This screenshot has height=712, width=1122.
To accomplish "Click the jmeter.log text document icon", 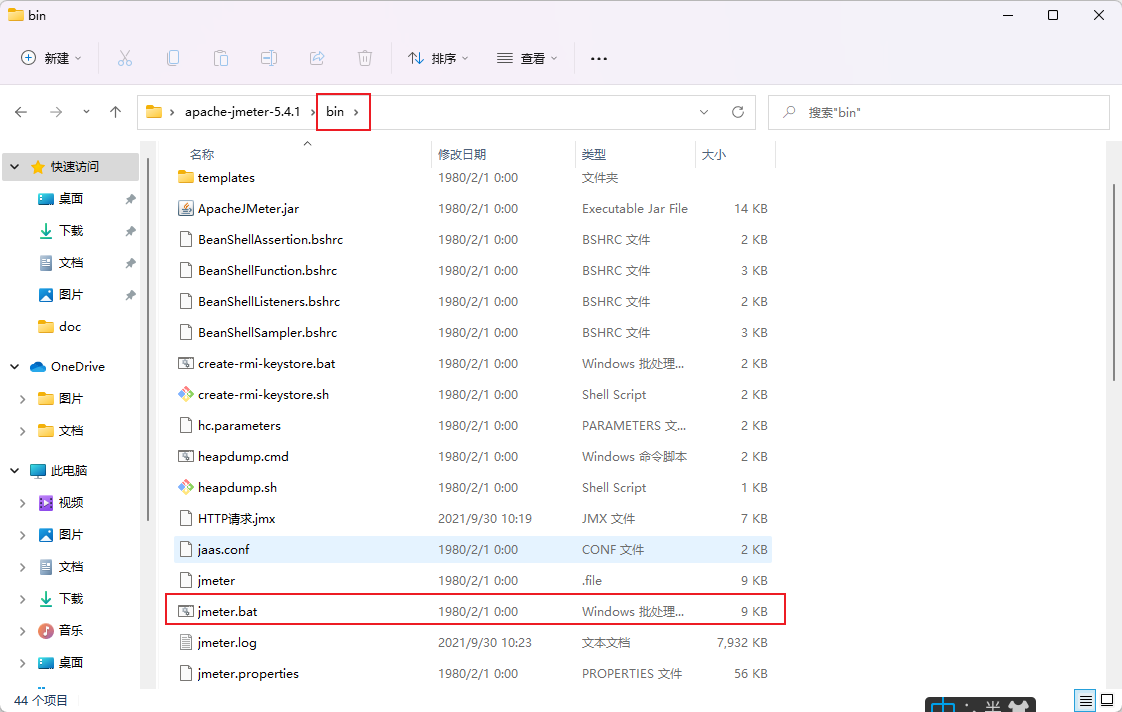I will pyautogui.click(x=185, y=643).
